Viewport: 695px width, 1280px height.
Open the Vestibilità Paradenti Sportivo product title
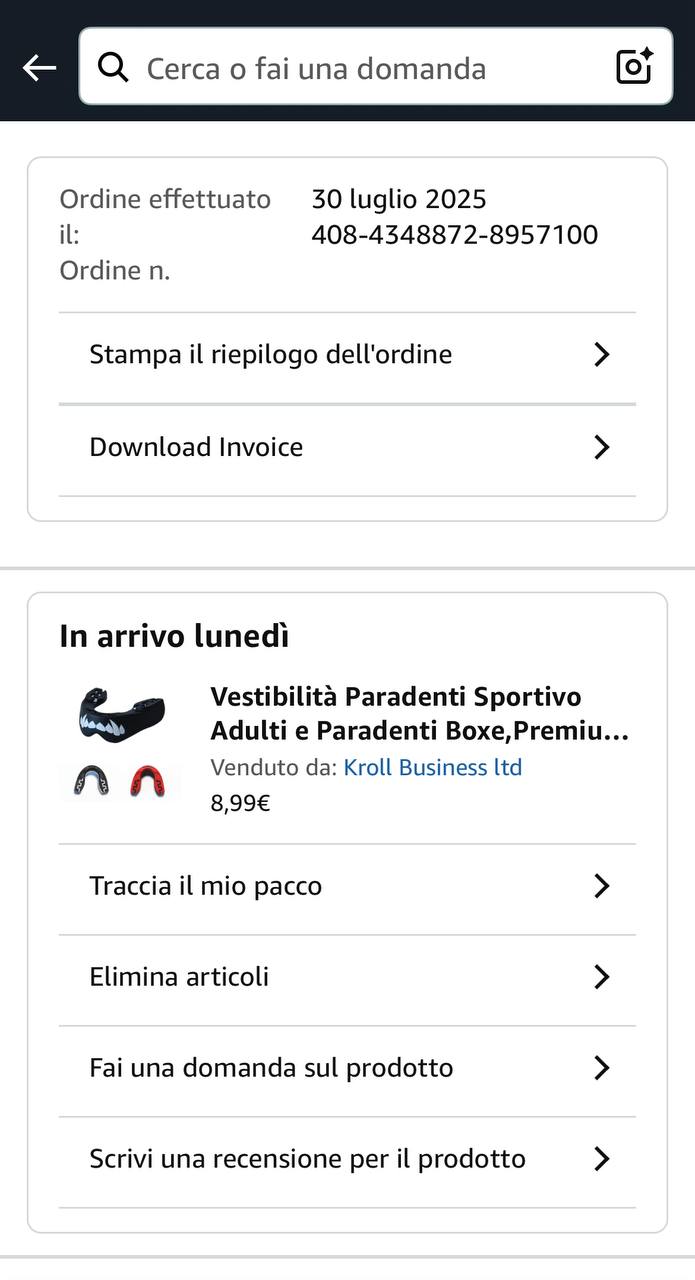pos(420,714)
